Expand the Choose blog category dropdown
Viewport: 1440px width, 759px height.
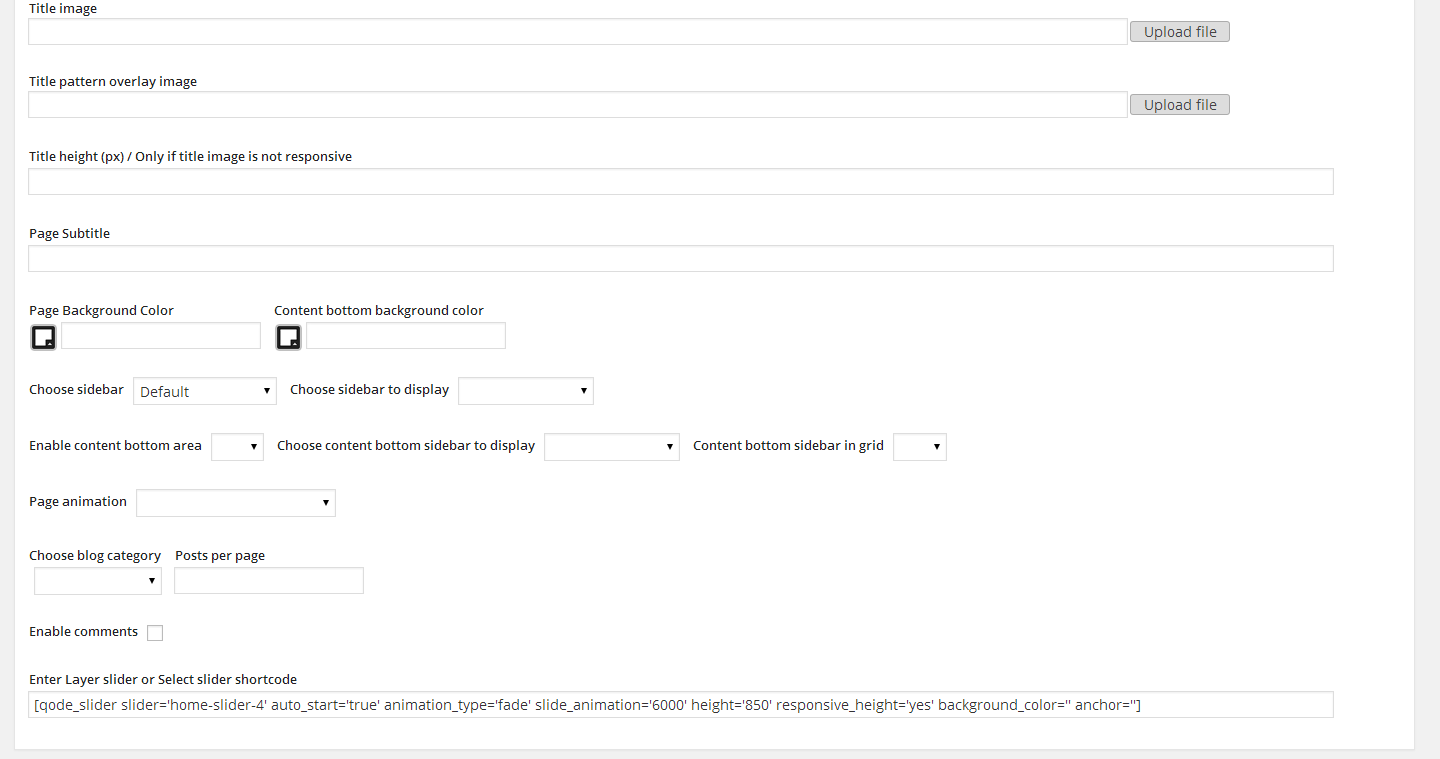(x=98, y=581)
